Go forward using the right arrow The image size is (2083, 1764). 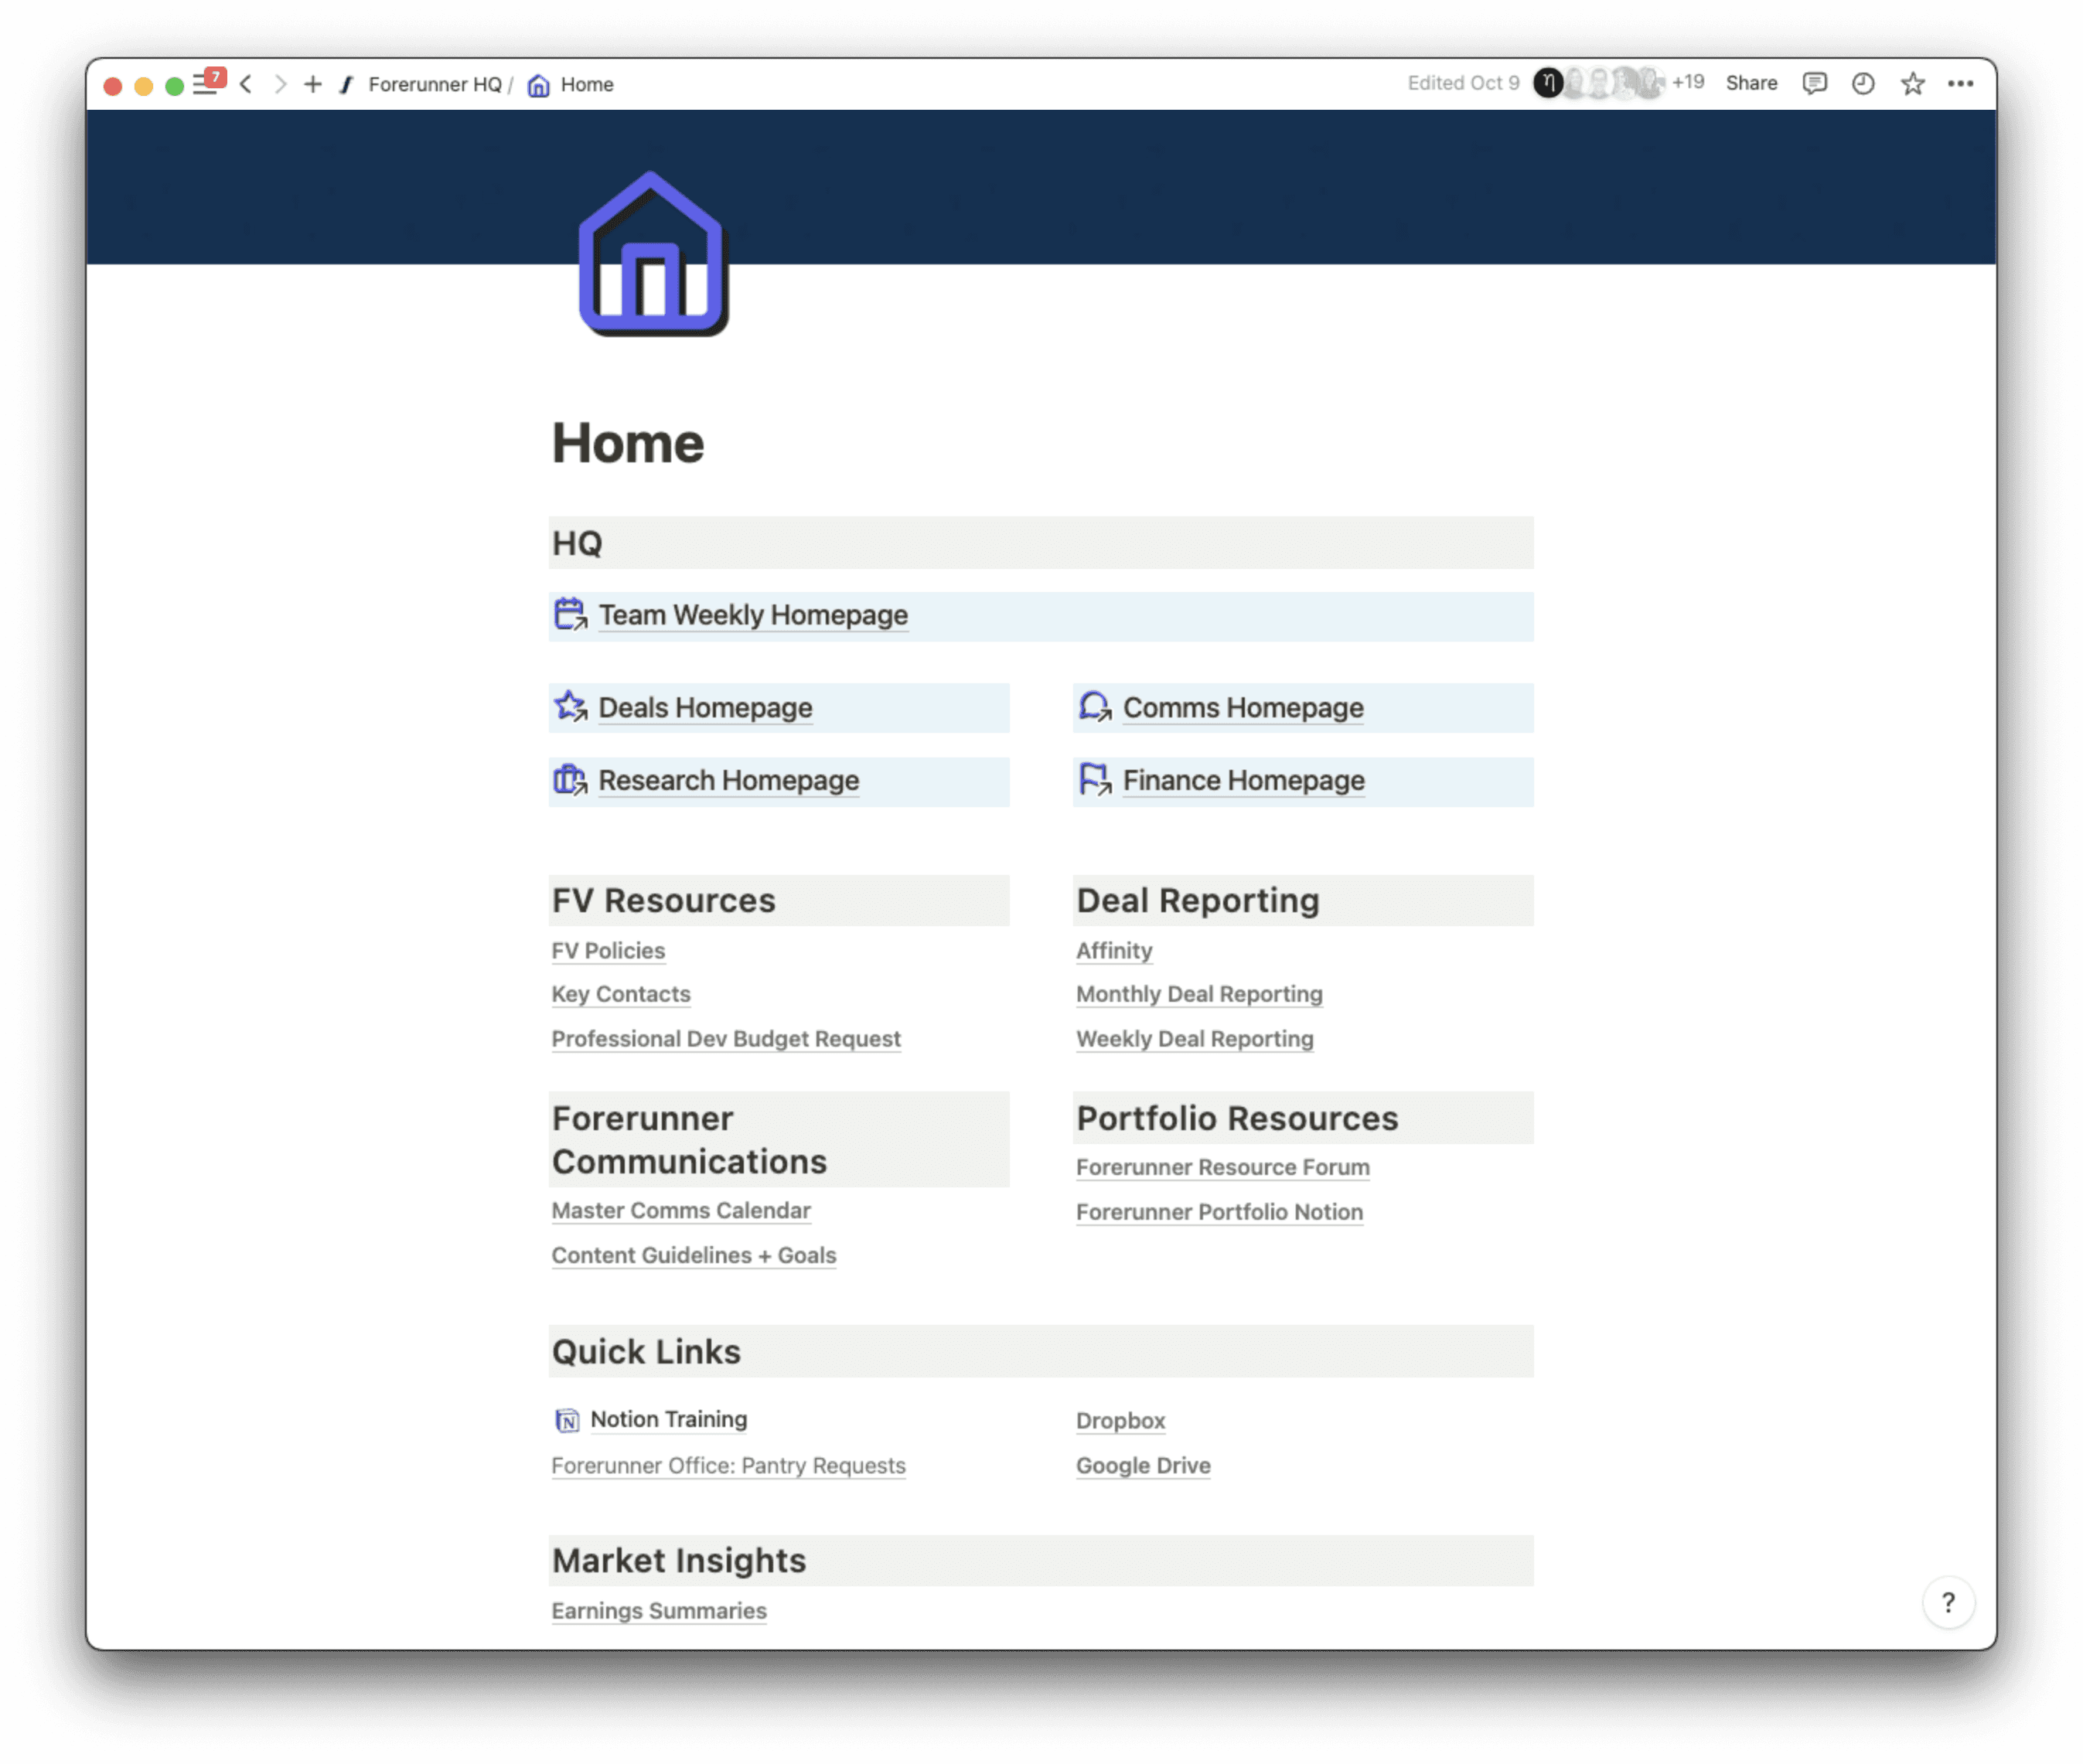281,84
